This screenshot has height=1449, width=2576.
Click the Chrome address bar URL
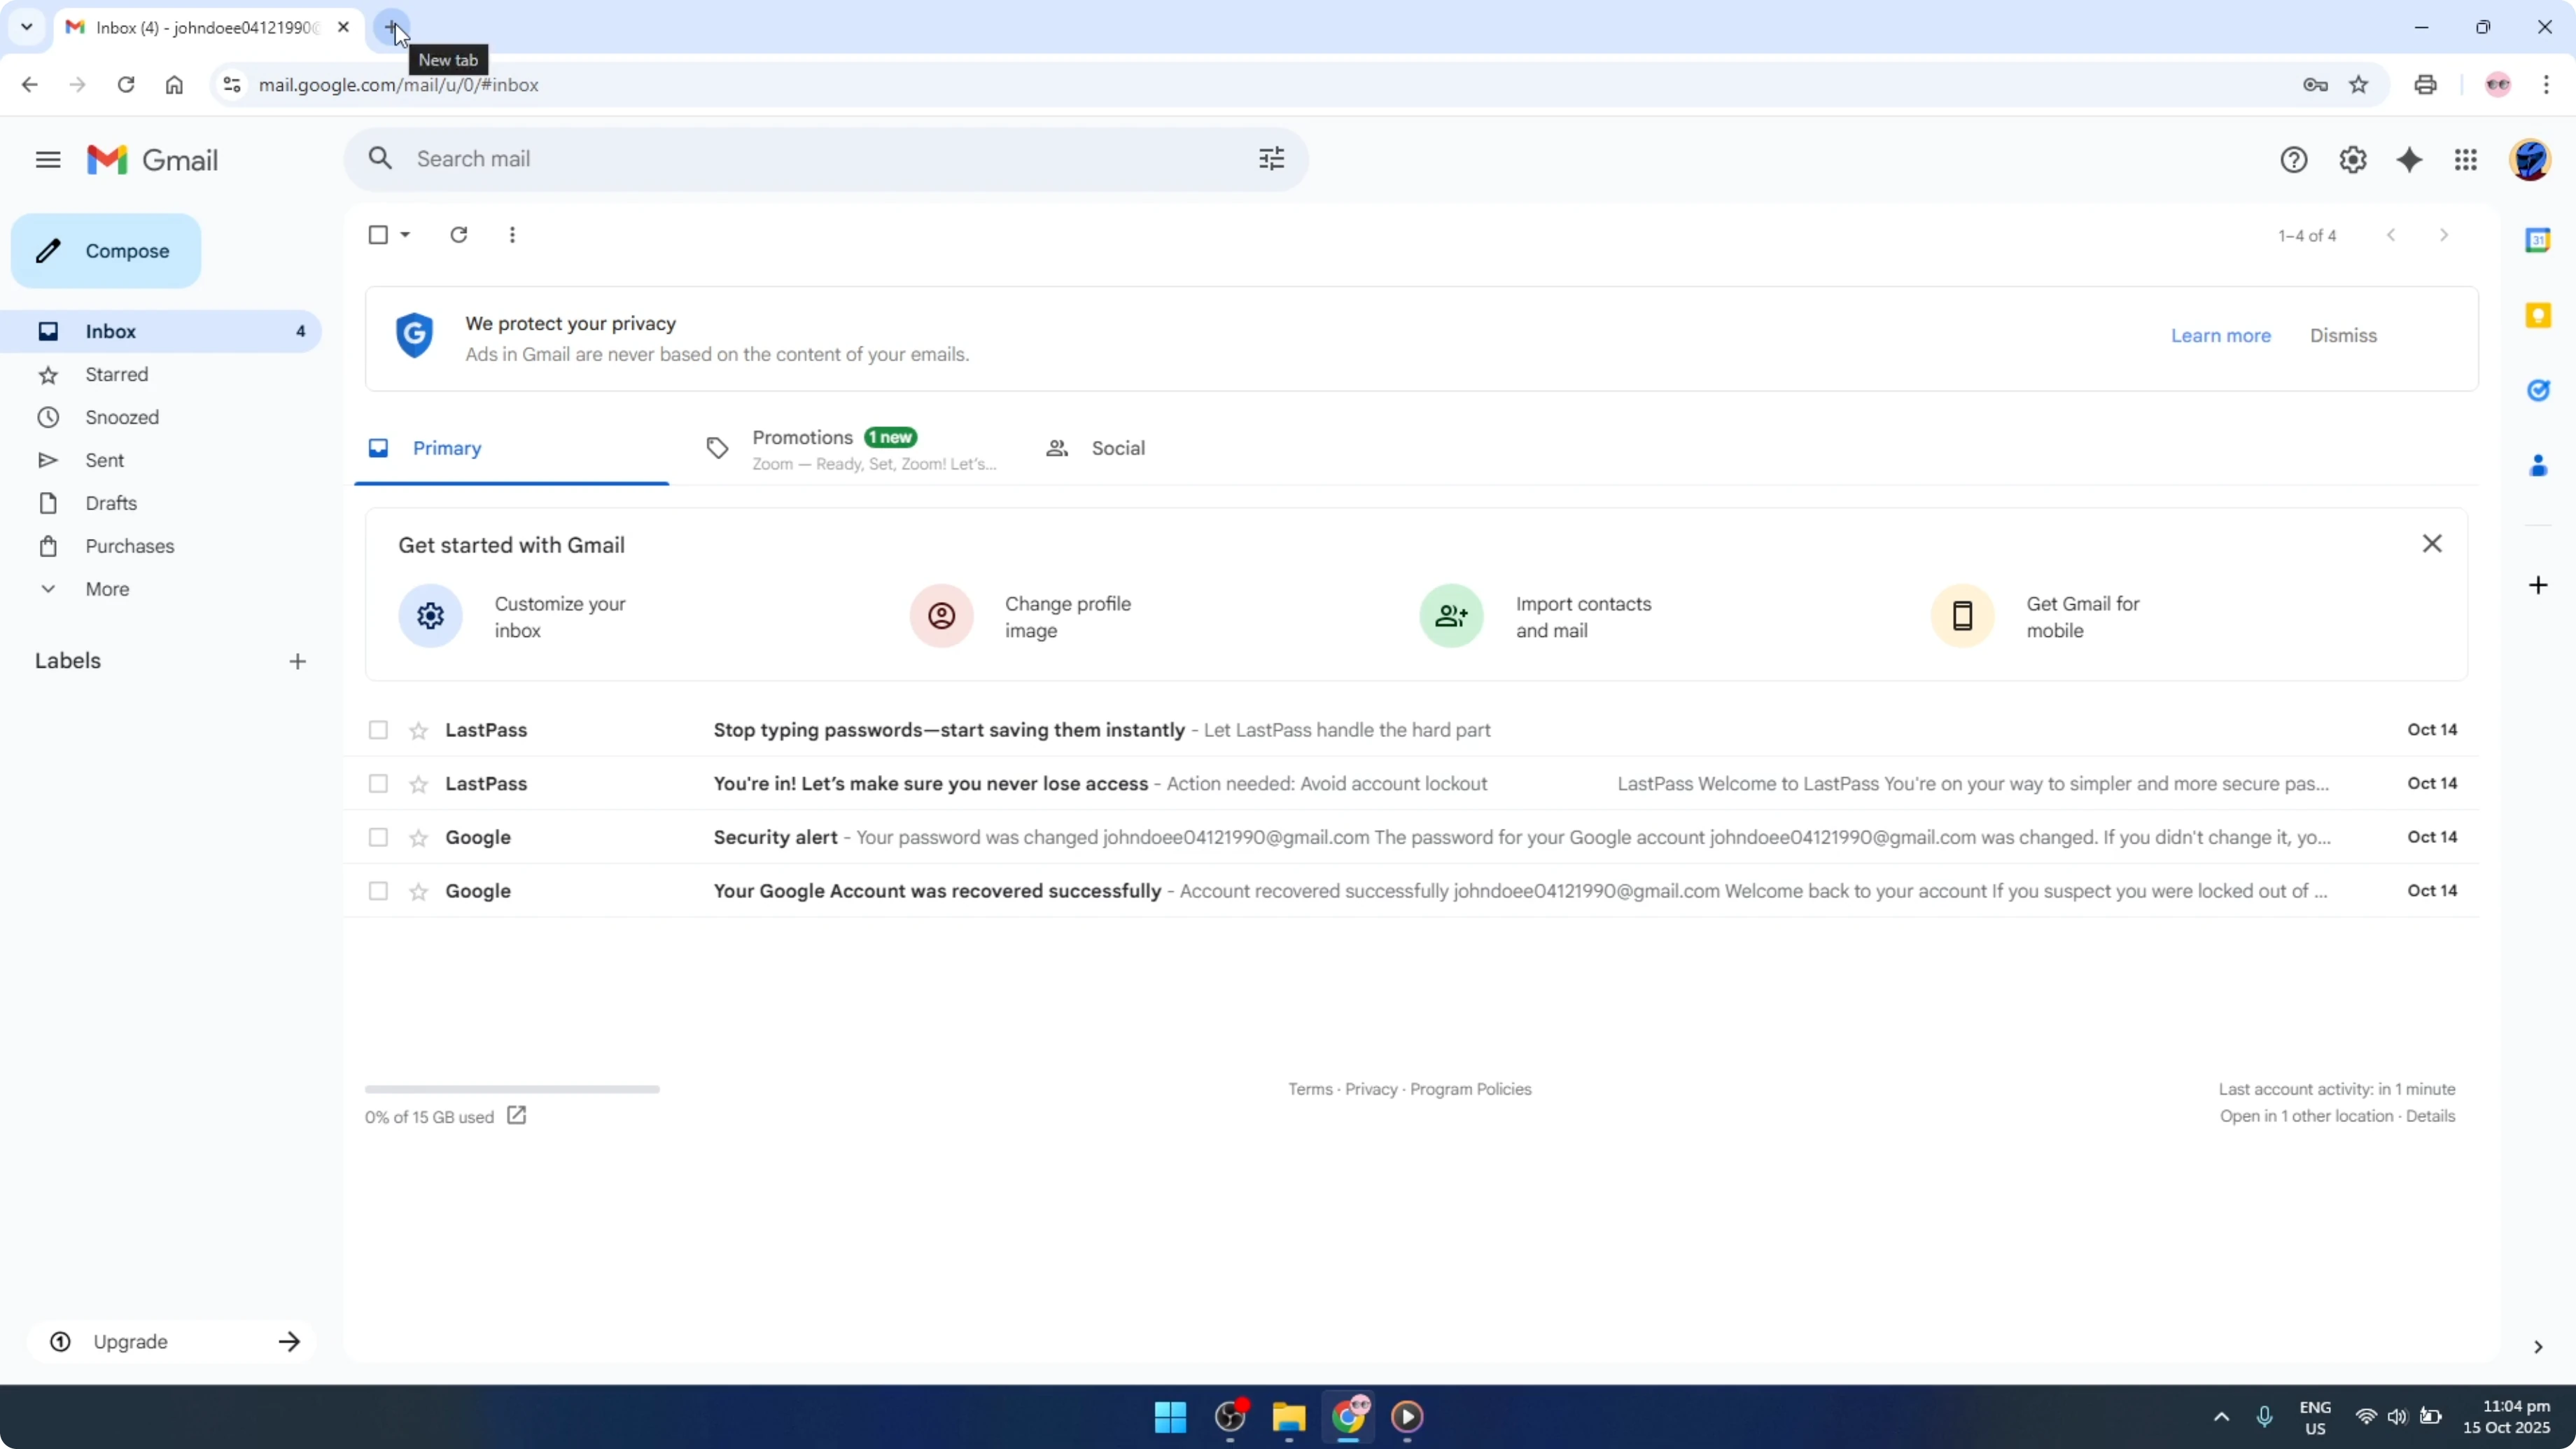pyautogui.click(x=398, y=85)
